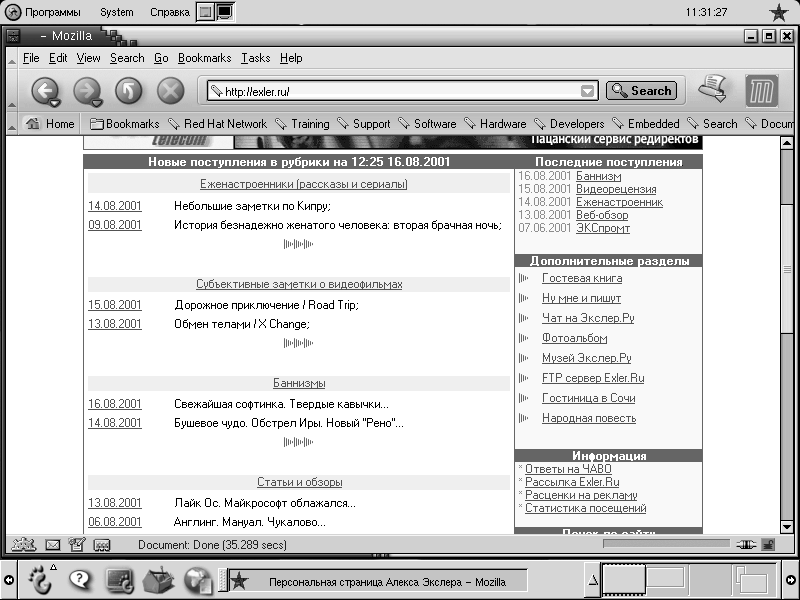Click the vertical scrollbar track
Image resolution: width=800 pixels, height=600 pixels.
click(x=787, y=400)
